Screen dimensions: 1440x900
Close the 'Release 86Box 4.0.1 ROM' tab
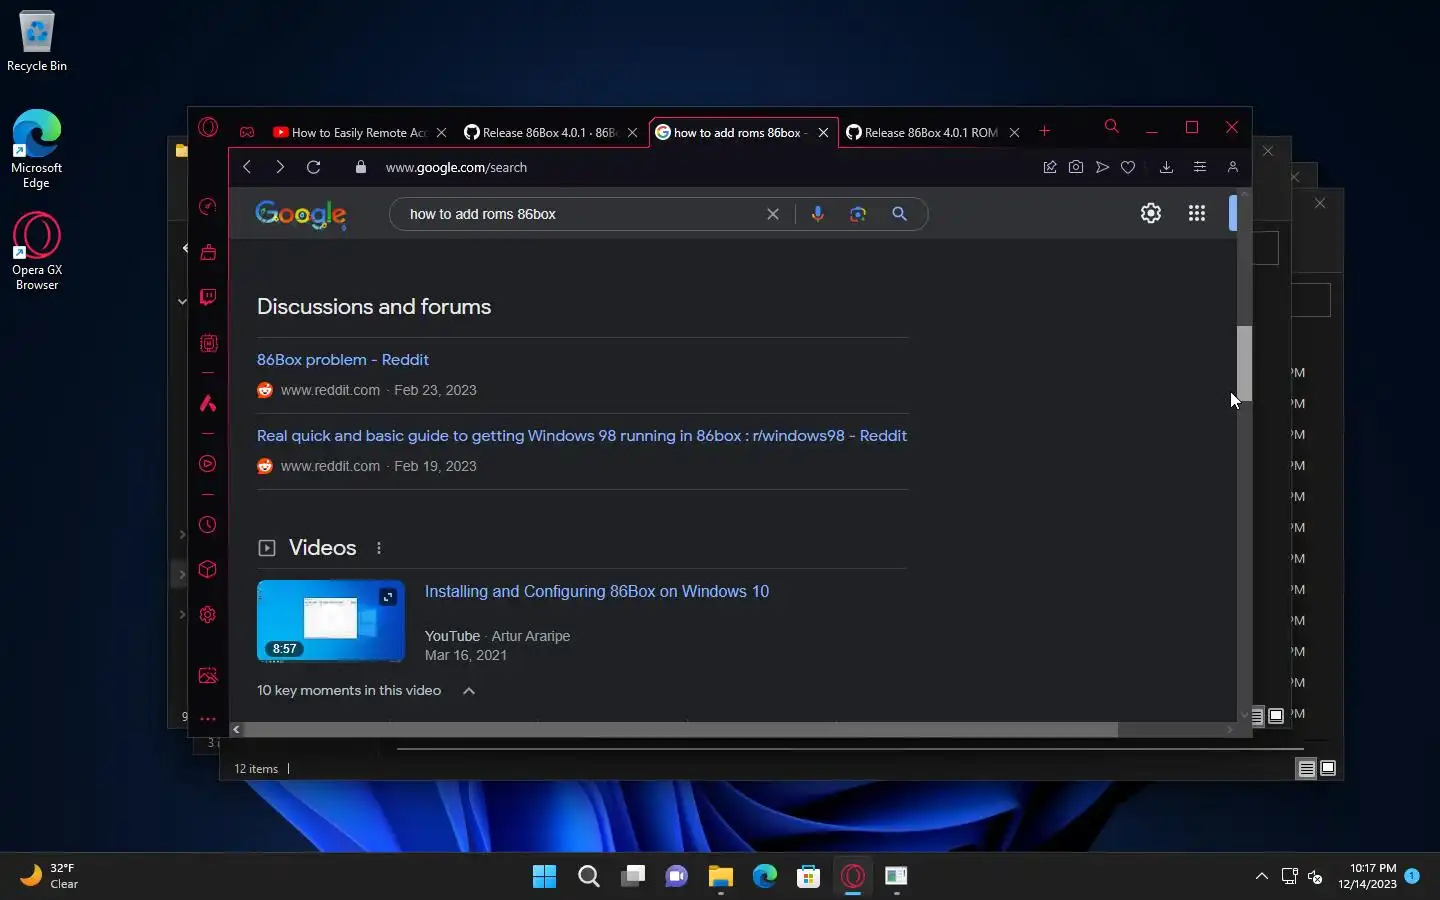click(x=1014, y=132)
